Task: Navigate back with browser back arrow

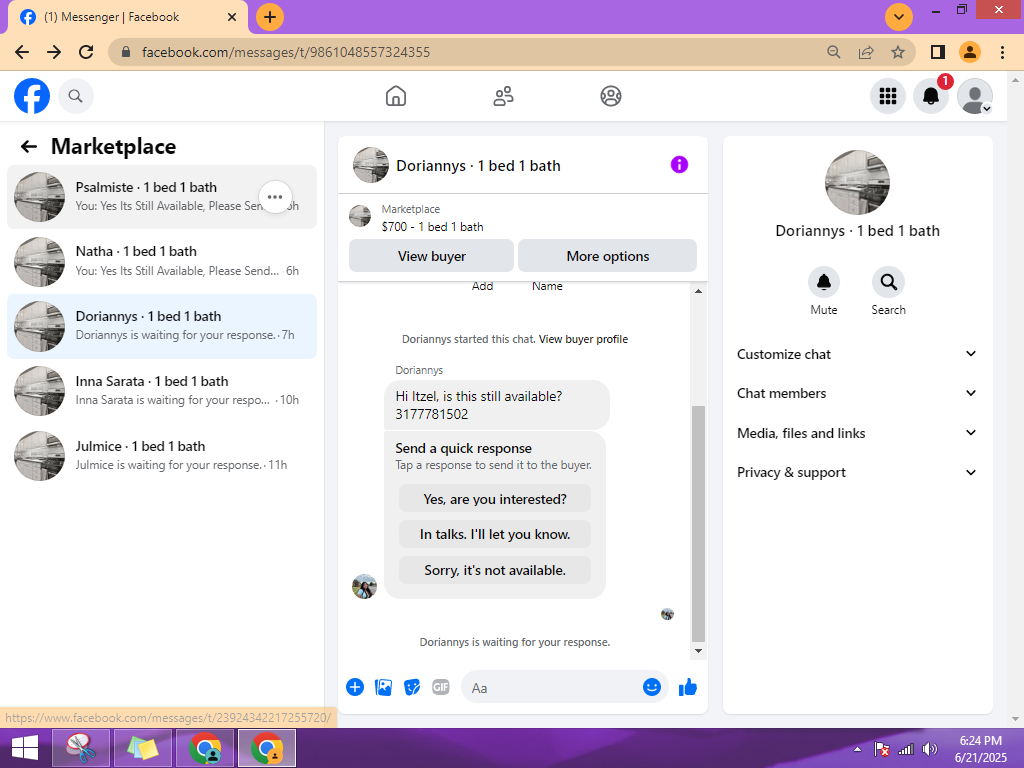Action: point(22,52)
